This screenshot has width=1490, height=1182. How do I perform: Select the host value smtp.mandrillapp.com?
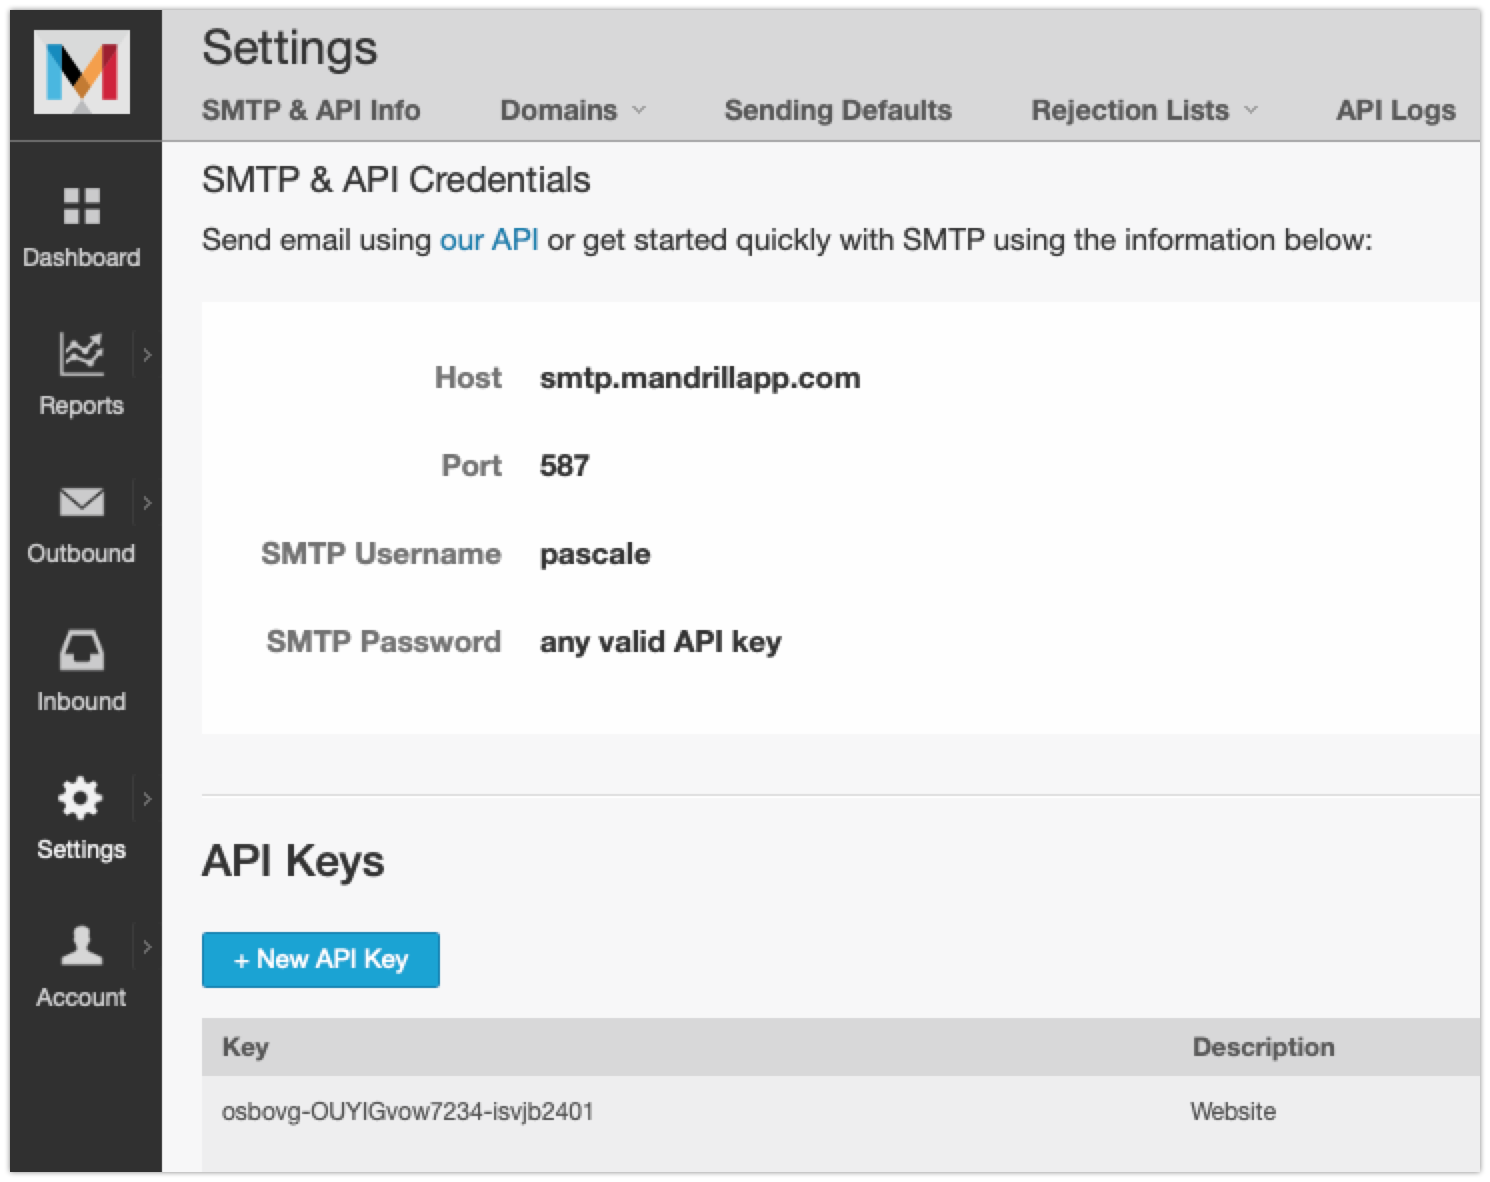pyautogui.click(x=700, y=378)
